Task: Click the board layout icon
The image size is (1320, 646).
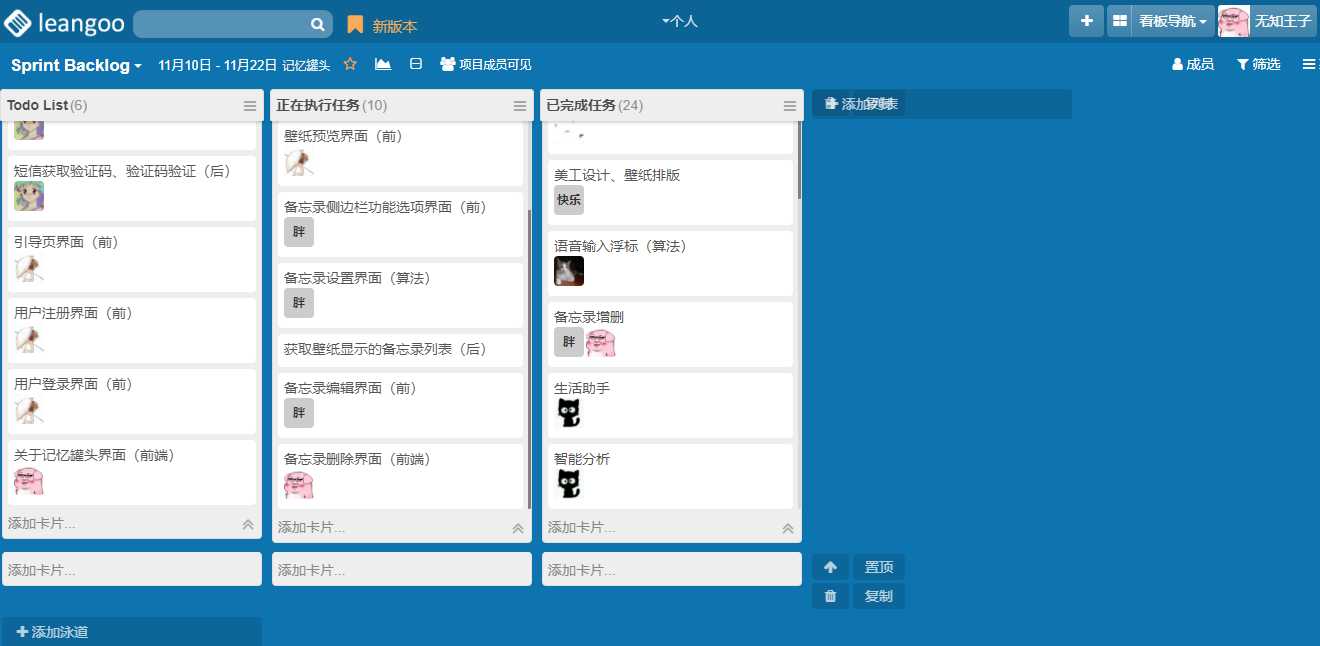Action: click(x=416, y=64)
